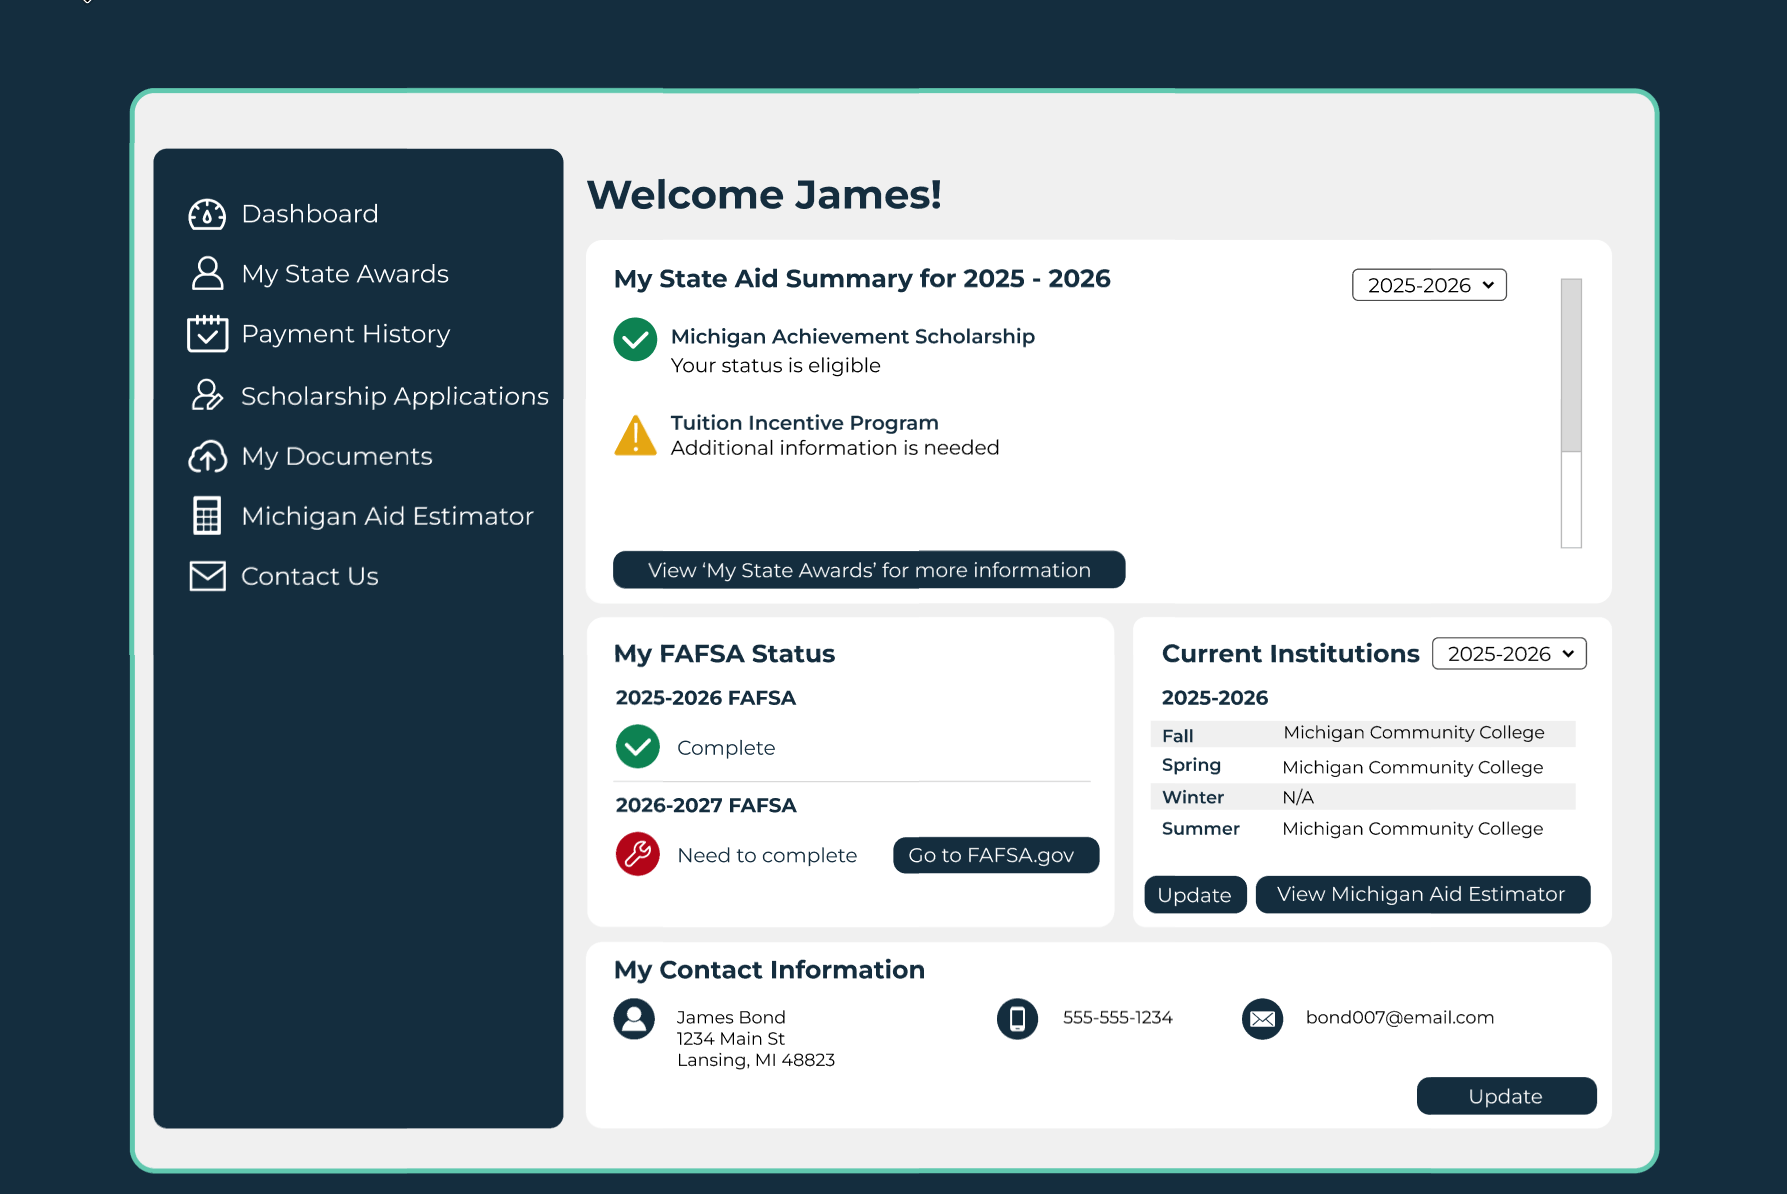
Task: Click the My Documents cloud upload icon
Action: [x=207, y=456]
